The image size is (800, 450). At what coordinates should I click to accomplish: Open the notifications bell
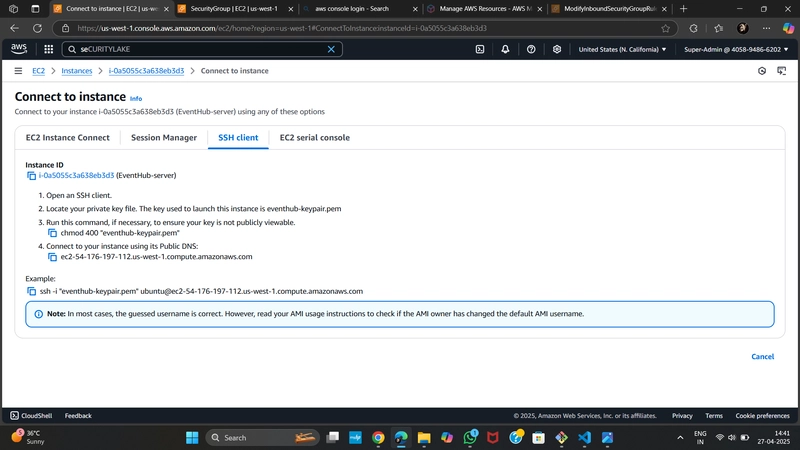[505, 49]
